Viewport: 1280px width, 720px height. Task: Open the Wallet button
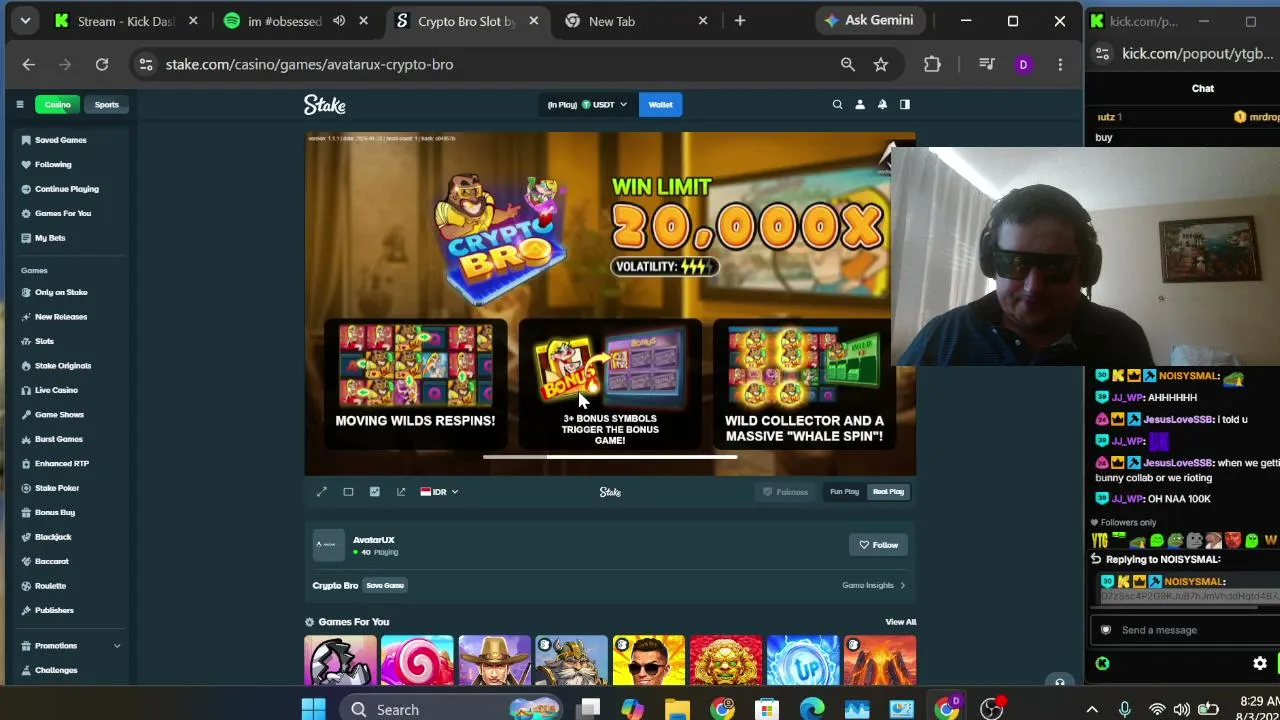coord(660,104)
